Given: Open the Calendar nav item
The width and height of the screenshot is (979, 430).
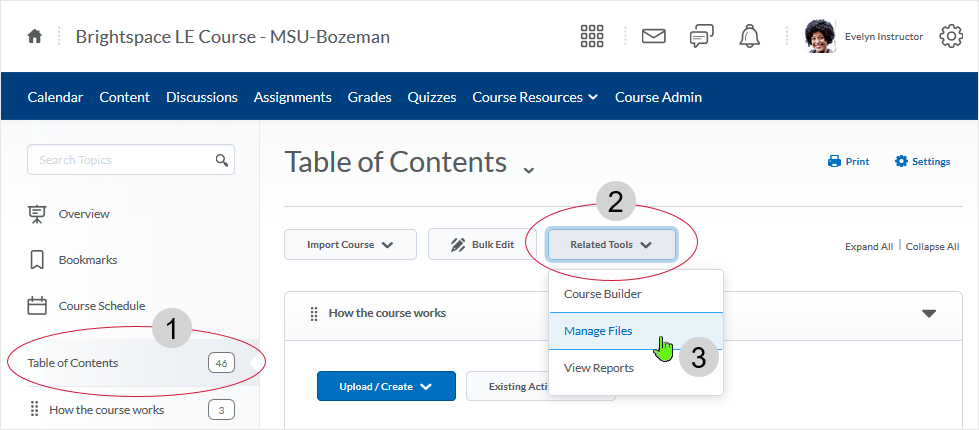Looking at the screenshot, I should [x=55, y=97].
